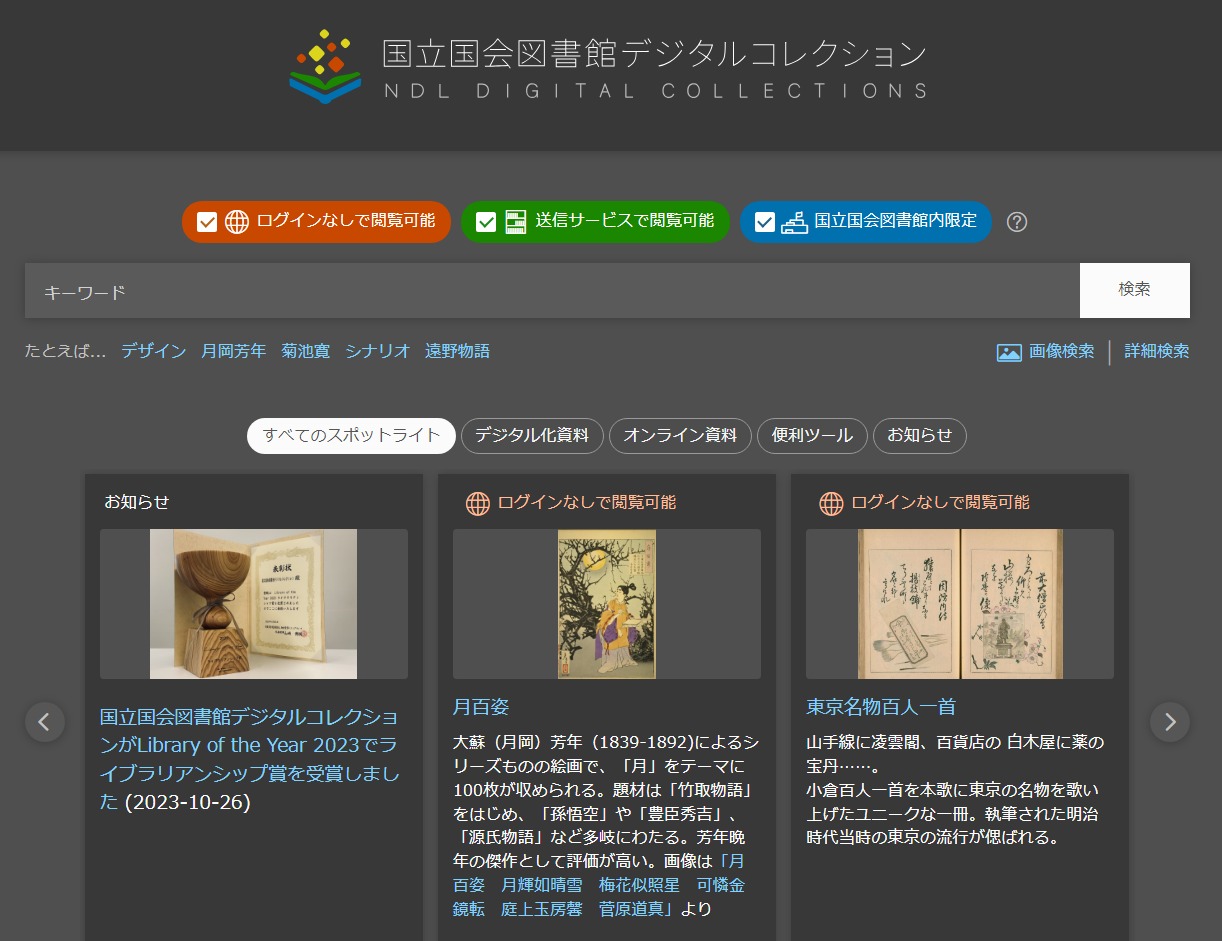Viewport: 1222px width, 941px height.
Task: Open the お知らせ tab
Action: pyautogui.click(x=920, y=436)
